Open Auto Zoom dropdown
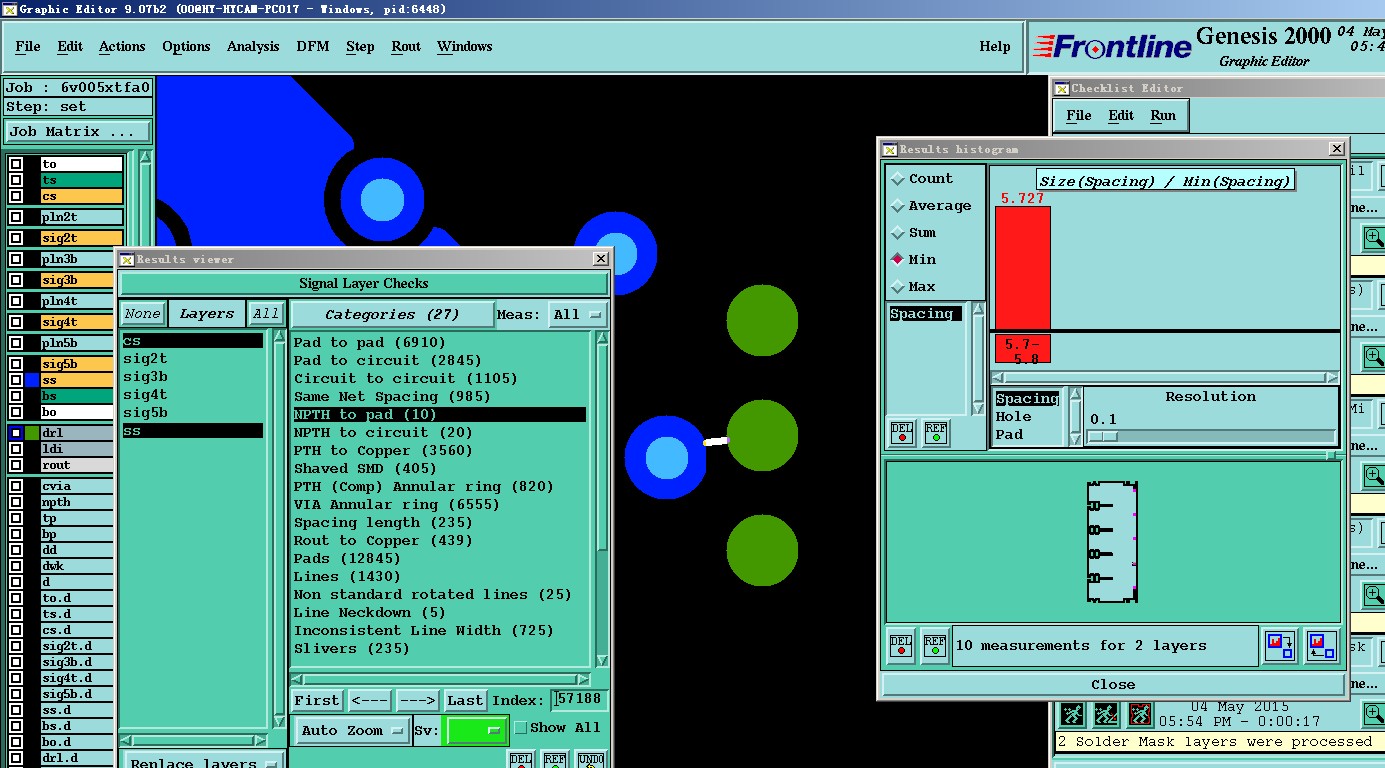1385x768 pixels. coord(351,731)
